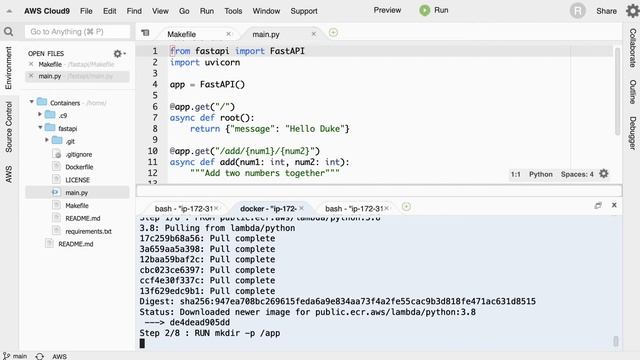
Task: Open the Support menu
Action: tap(304, 11)
